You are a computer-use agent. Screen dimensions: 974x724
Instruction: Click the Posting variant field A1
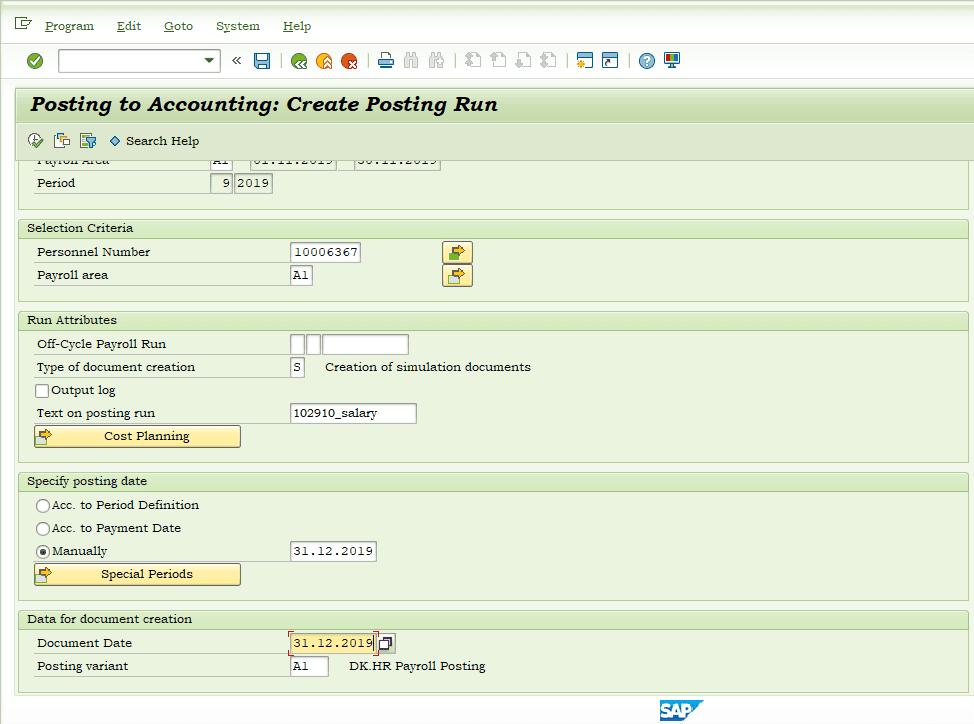click(309, 666)
